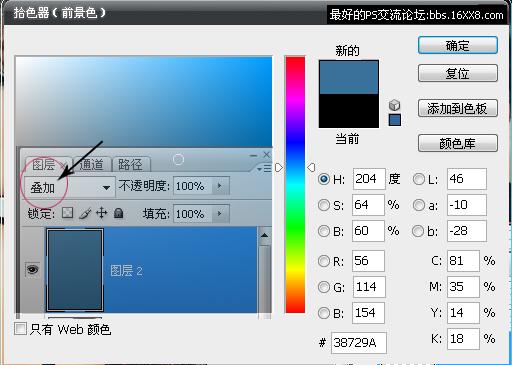Toggle visibility eye of 图层 2
512x365 pixels.
click(32, 269)
